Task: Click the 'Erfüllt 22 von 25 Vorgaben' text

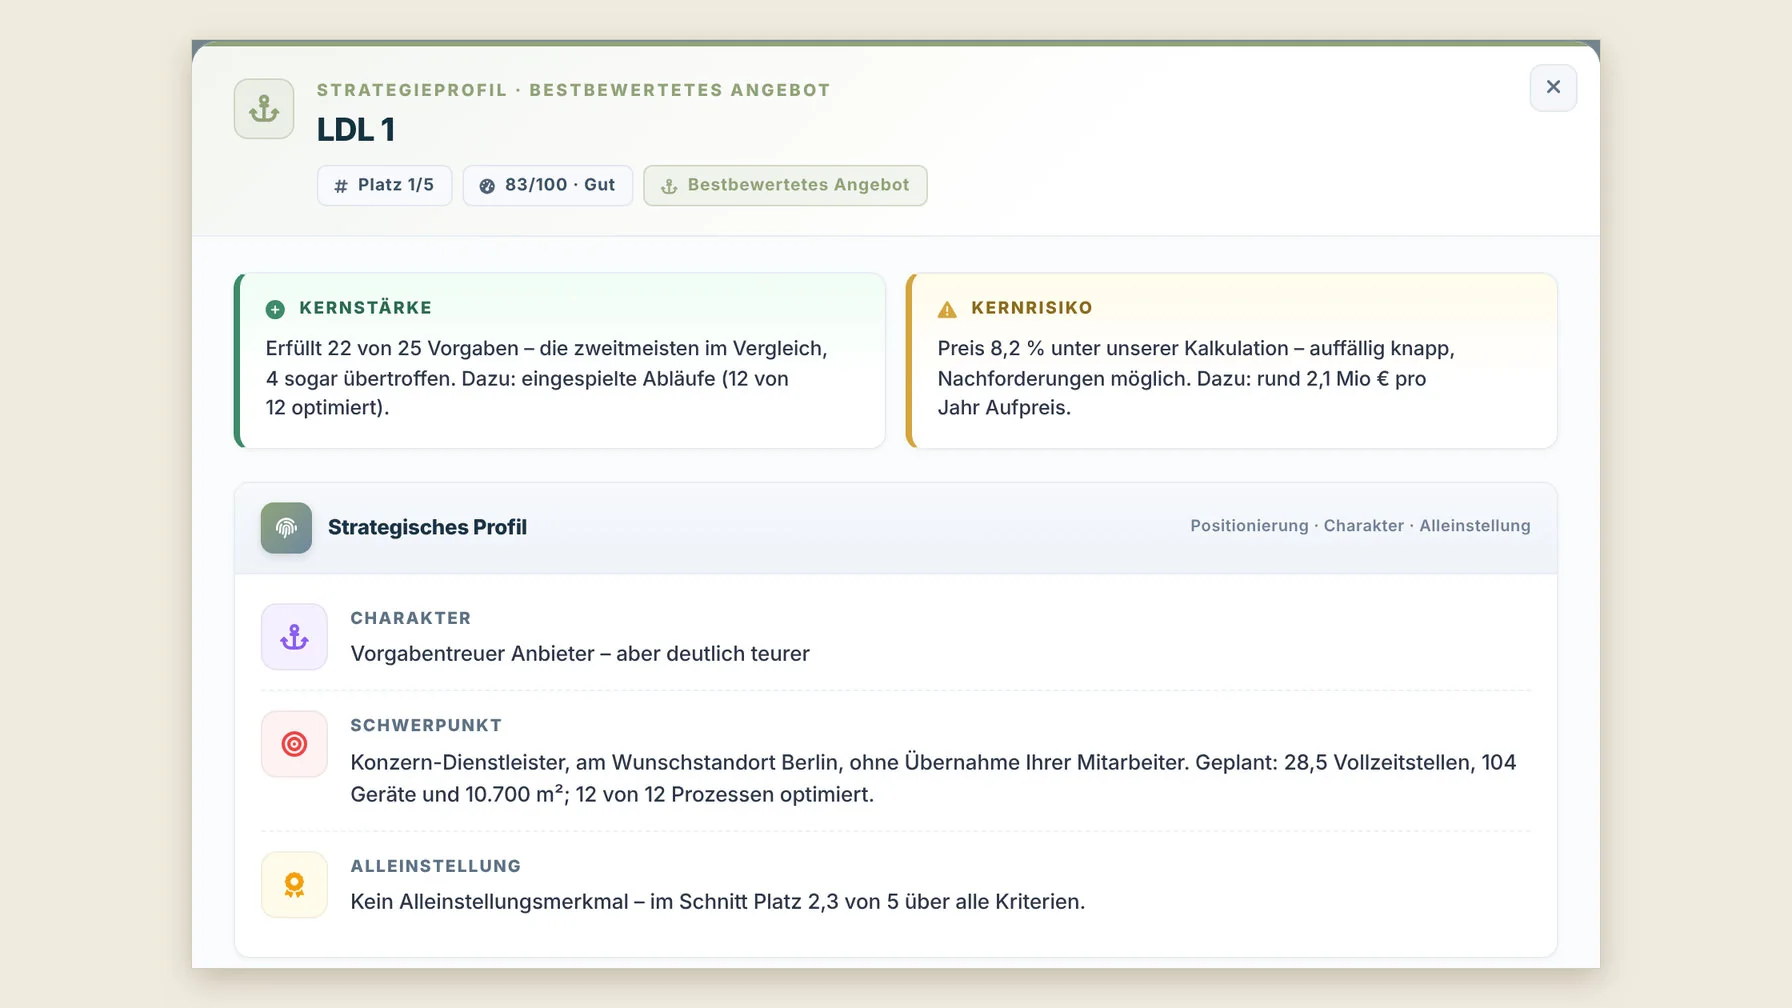Action: coord(546,378)
